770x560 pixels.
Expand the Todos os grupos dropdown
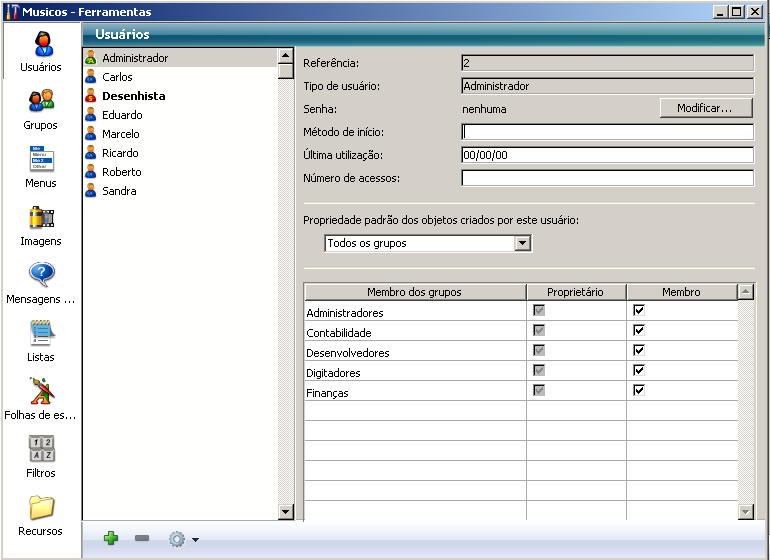click(522, 243)
